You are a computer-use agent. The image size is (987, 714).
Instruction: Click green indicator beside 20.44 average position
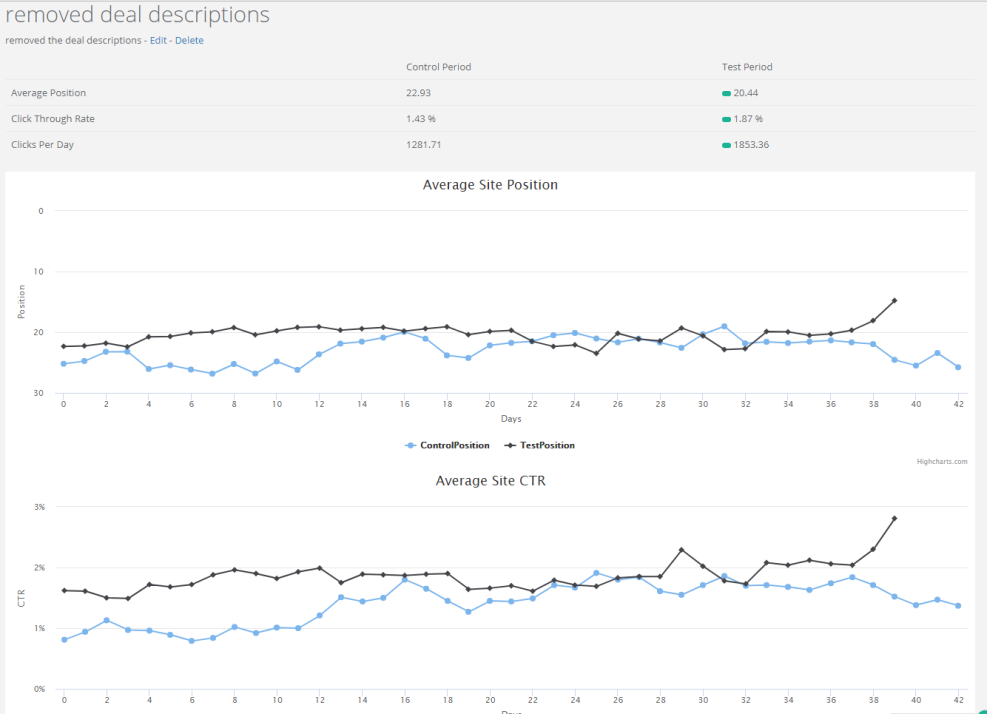coord(726,93)
